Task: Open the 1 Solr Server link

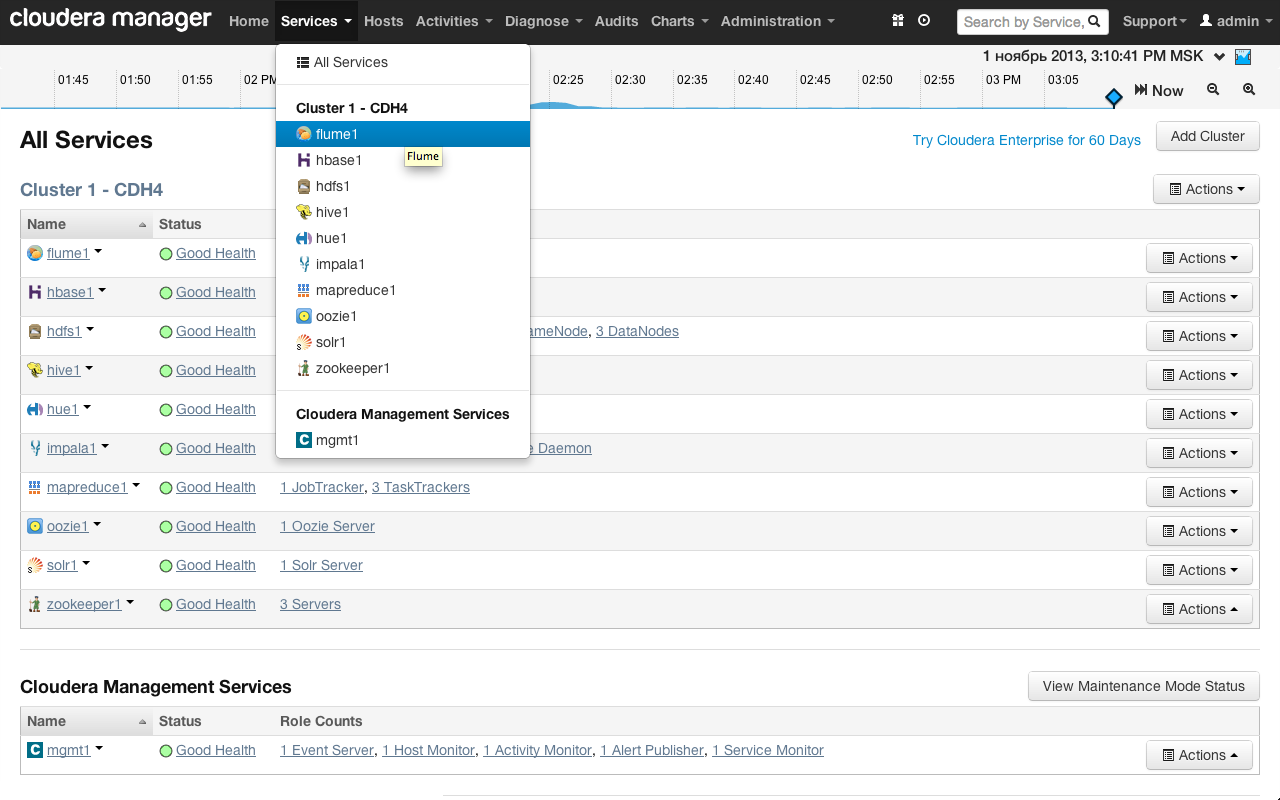Action: pyautogui.click(x=321, y=565)
